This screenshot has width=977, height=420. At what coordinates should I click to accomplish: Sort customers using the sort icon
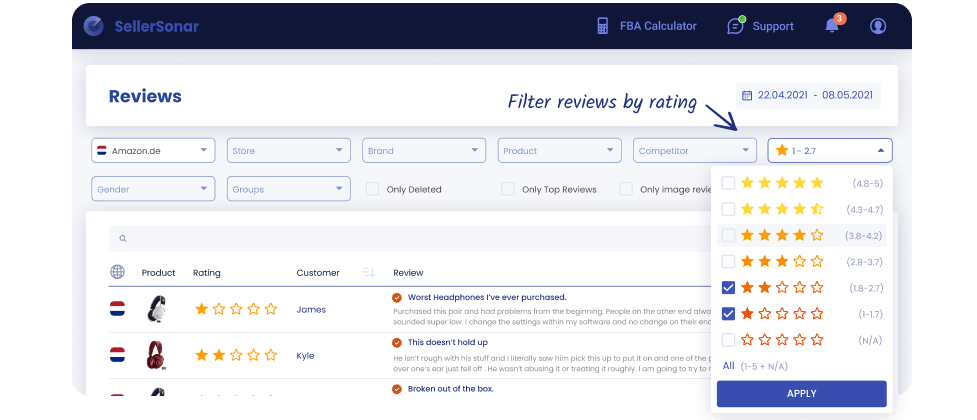pyautogui.click(x=367, y=272)
